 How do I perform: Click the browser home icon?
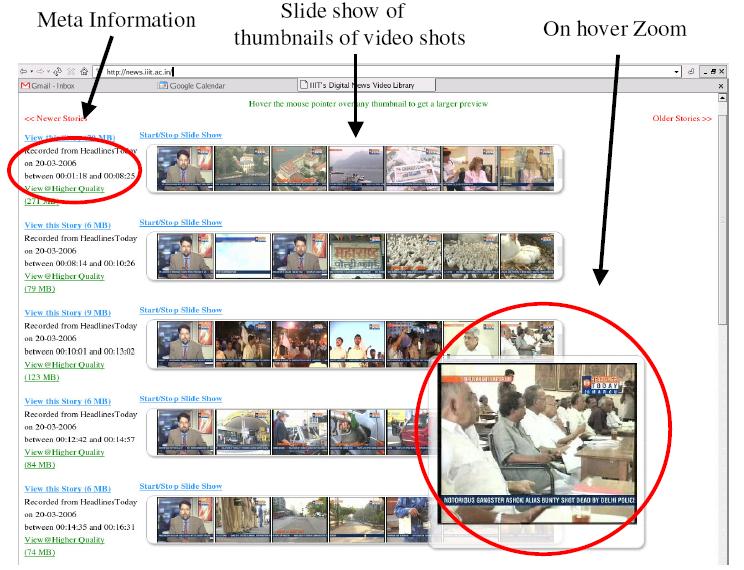tap(85, 72)
